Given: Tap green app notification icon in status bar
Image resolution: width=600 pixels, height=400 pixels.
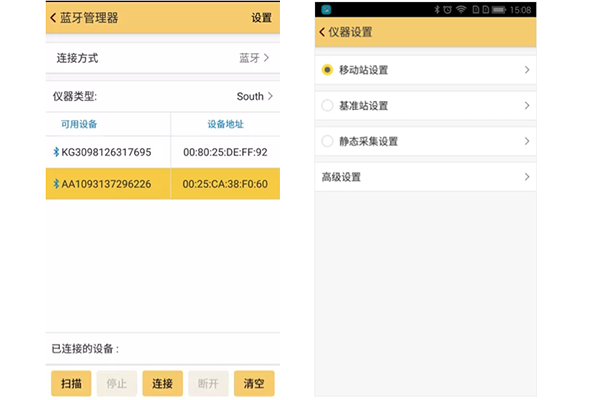Looking at the screenshot, I should pyautogui.click(x=326, y=10).
